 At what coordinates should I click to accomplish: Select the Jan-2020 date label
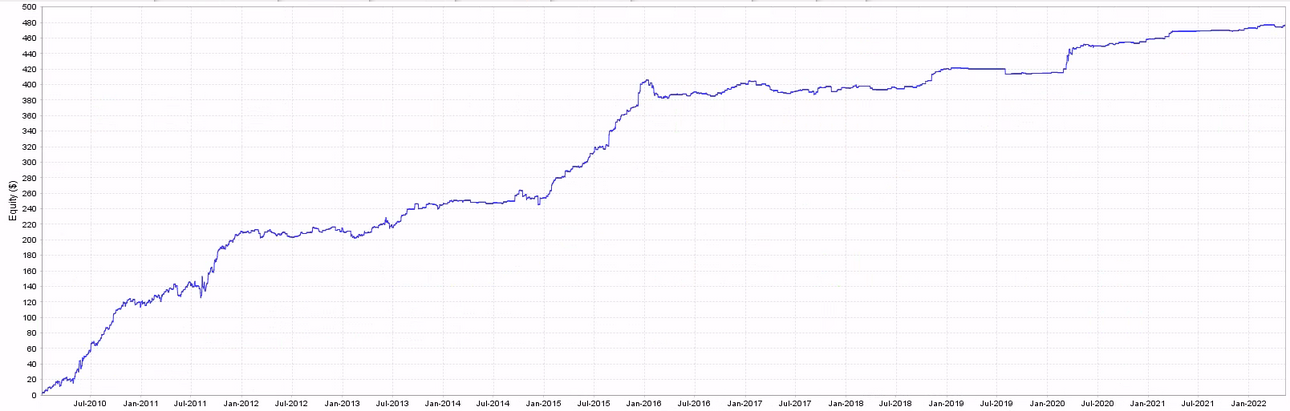1049,404
